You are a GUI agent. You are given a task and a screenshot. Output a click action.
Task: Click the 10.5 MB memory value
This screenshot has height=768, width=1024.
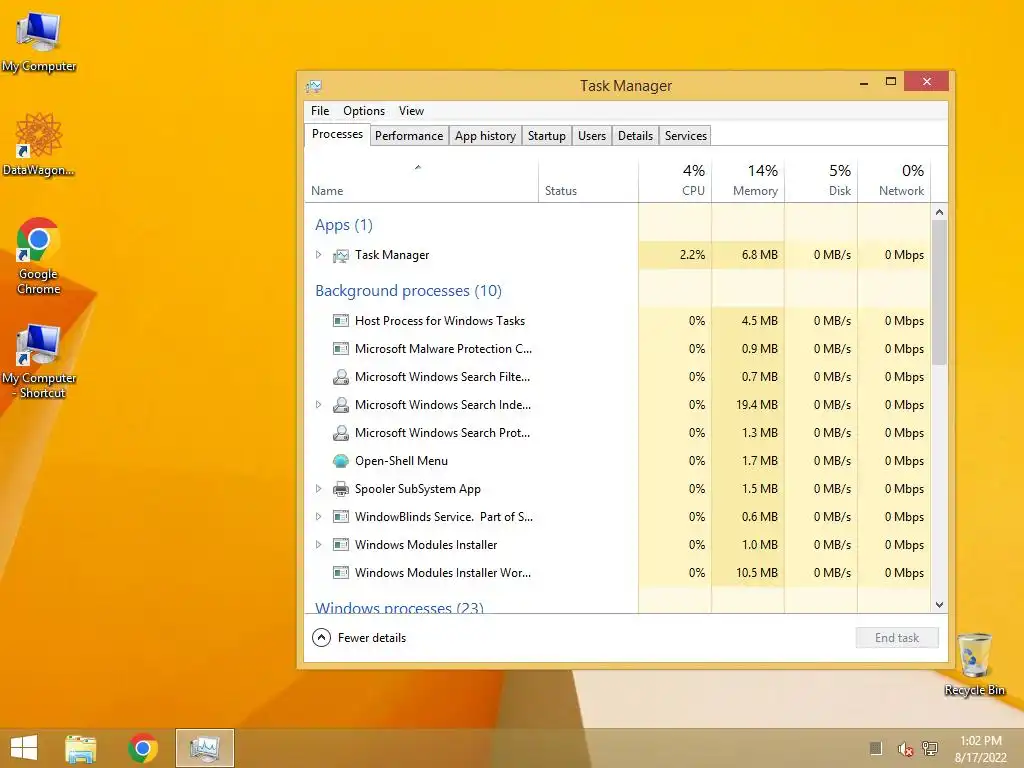point(756,573)
